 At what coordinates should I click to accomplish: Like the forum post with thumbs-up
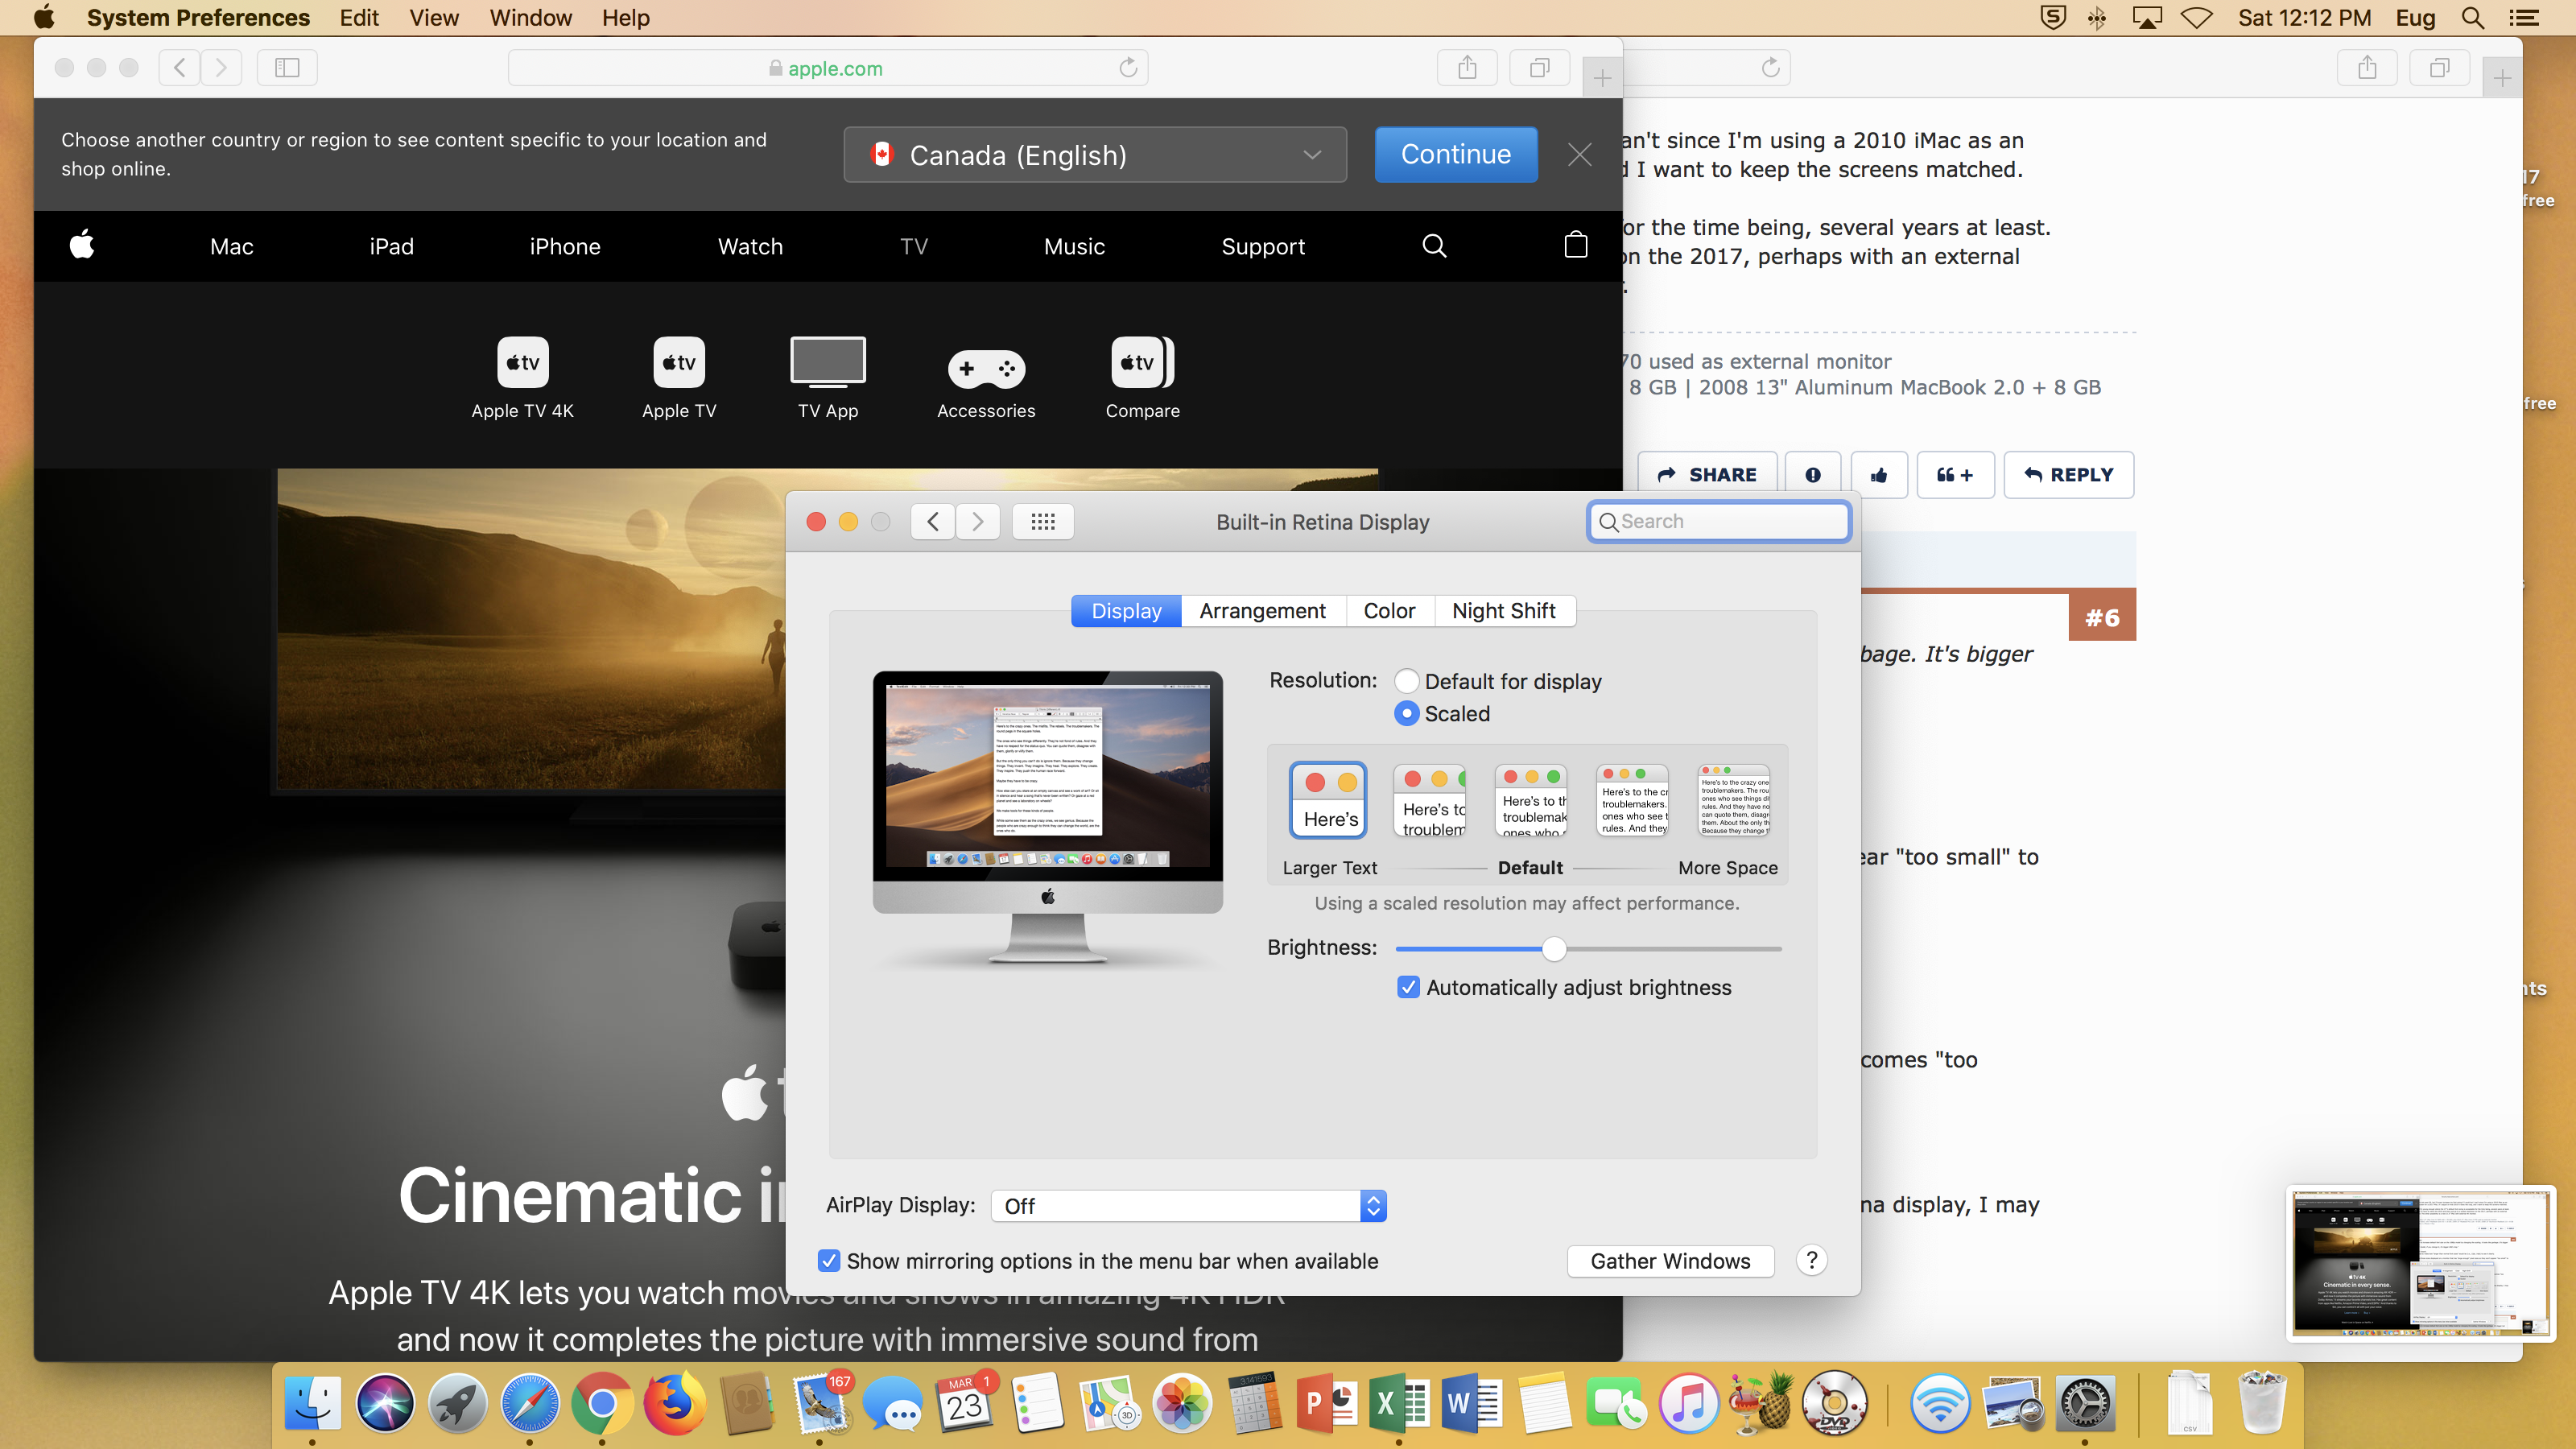pos(1879,475)
